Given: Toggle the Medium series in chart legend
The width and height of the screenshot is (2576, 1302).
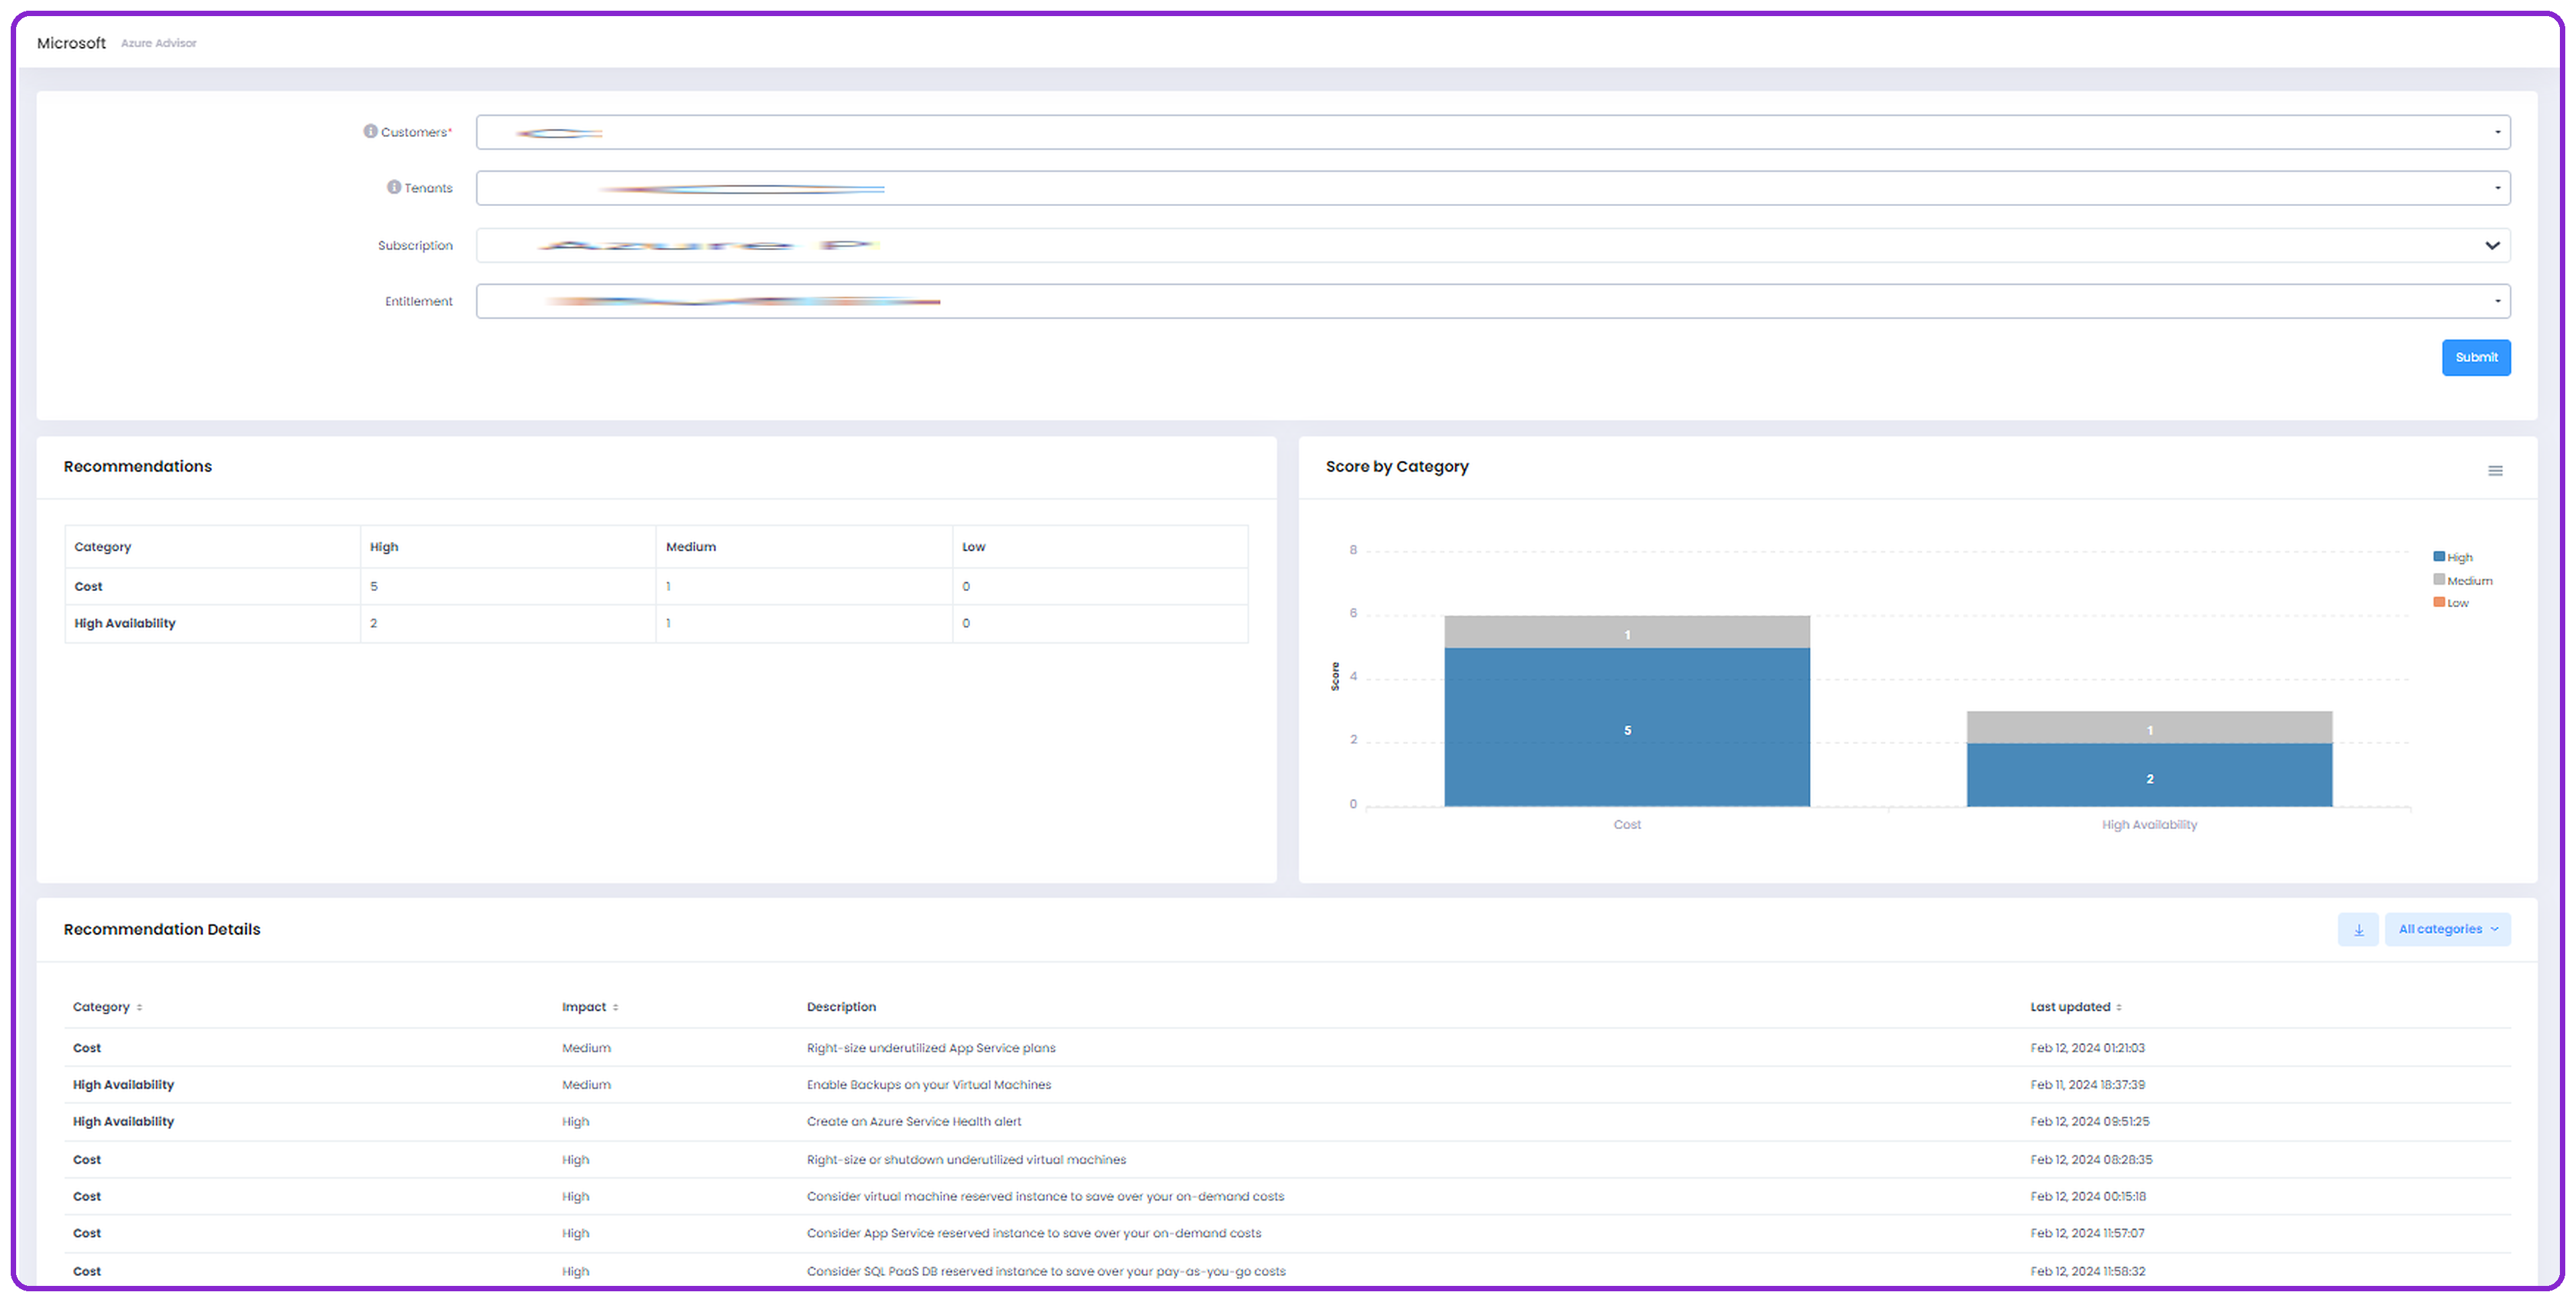Looking at the screenshot, I should (2463, 580).
